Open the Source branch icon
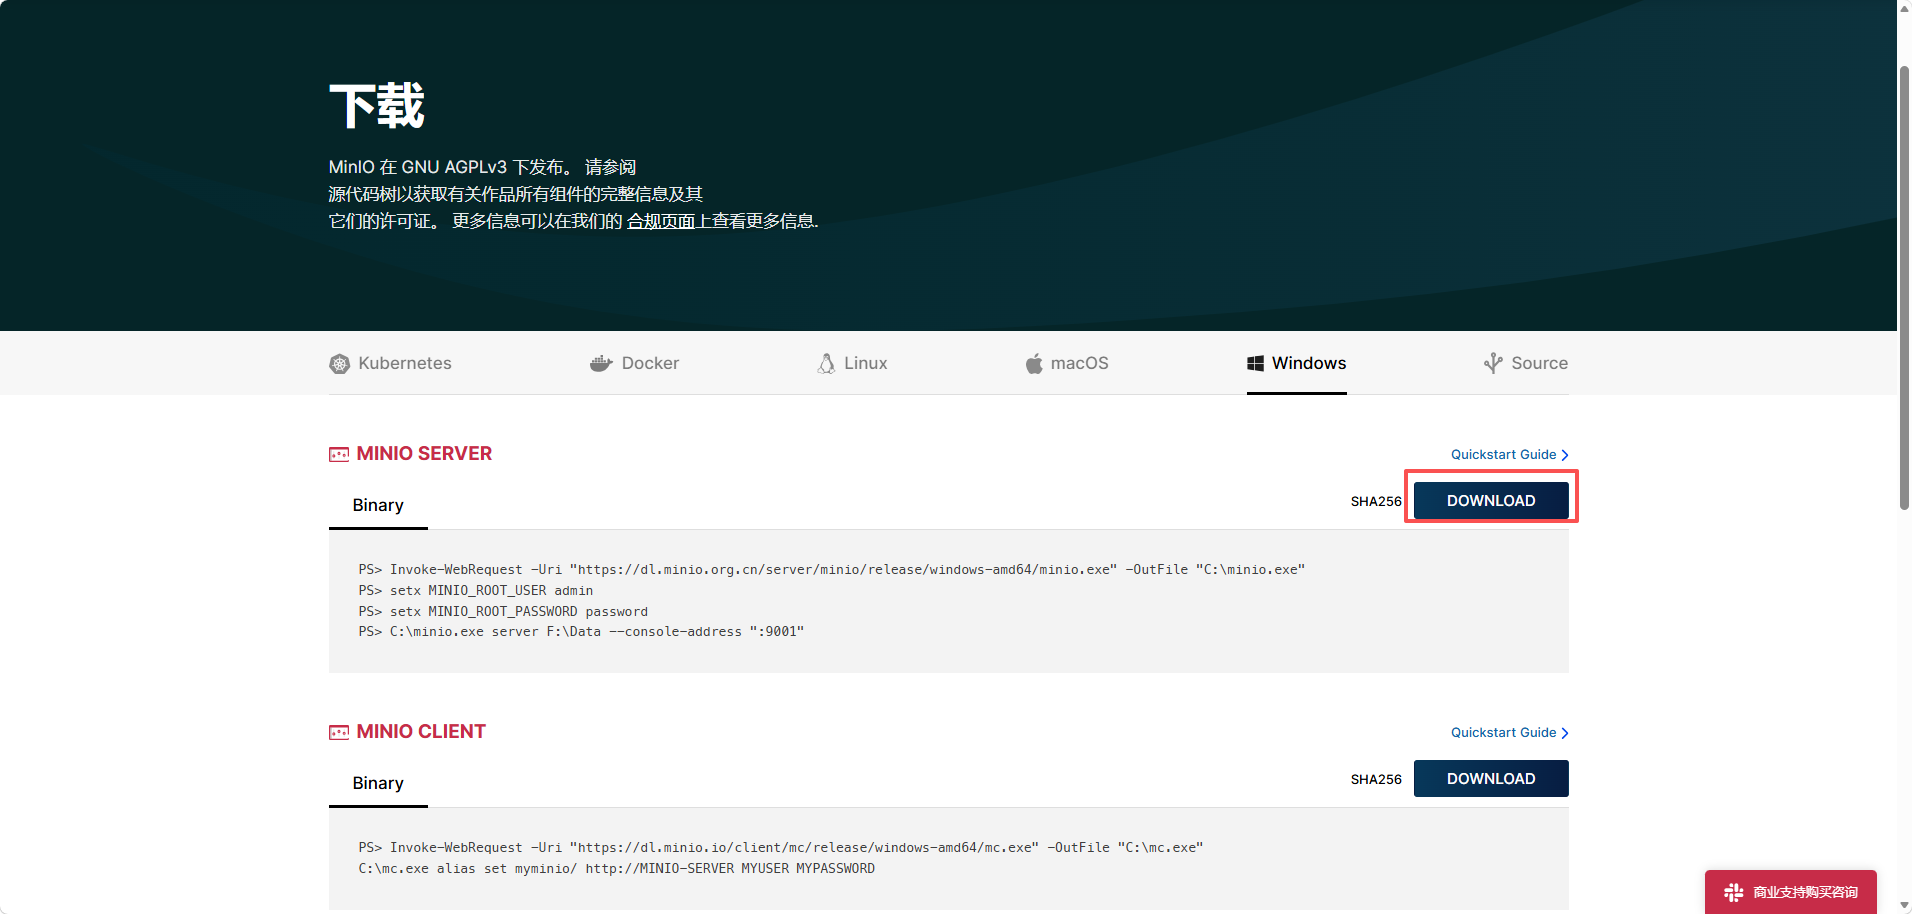This screenshot has width=1912, height=914. coord(1493,363)
